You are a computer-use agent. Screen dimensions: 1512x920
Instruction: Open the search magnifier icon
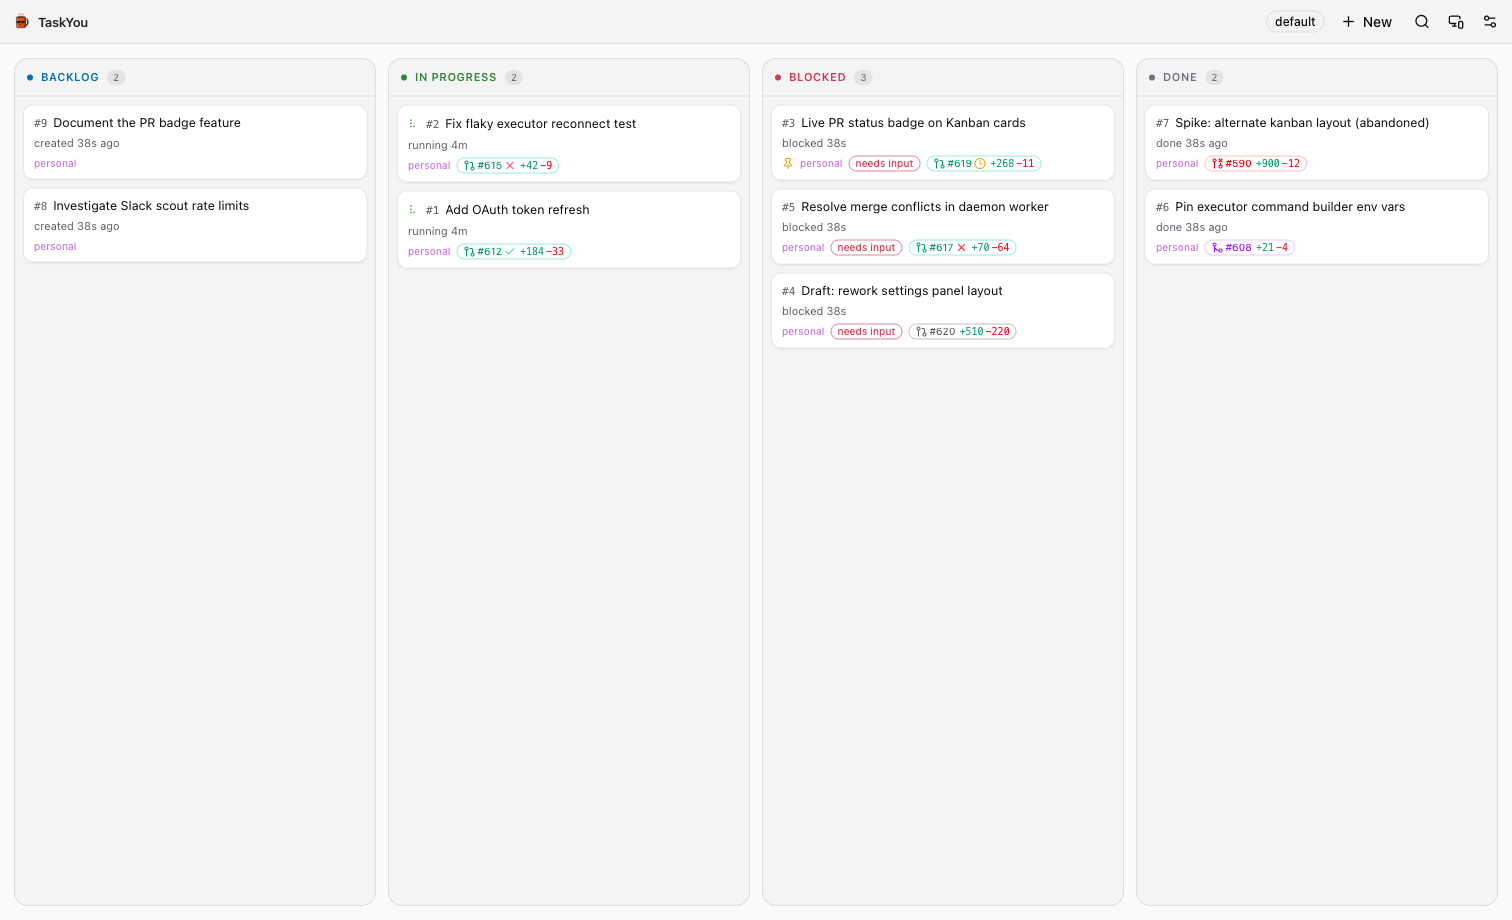pyautogui.click(x=1422, y=22)
